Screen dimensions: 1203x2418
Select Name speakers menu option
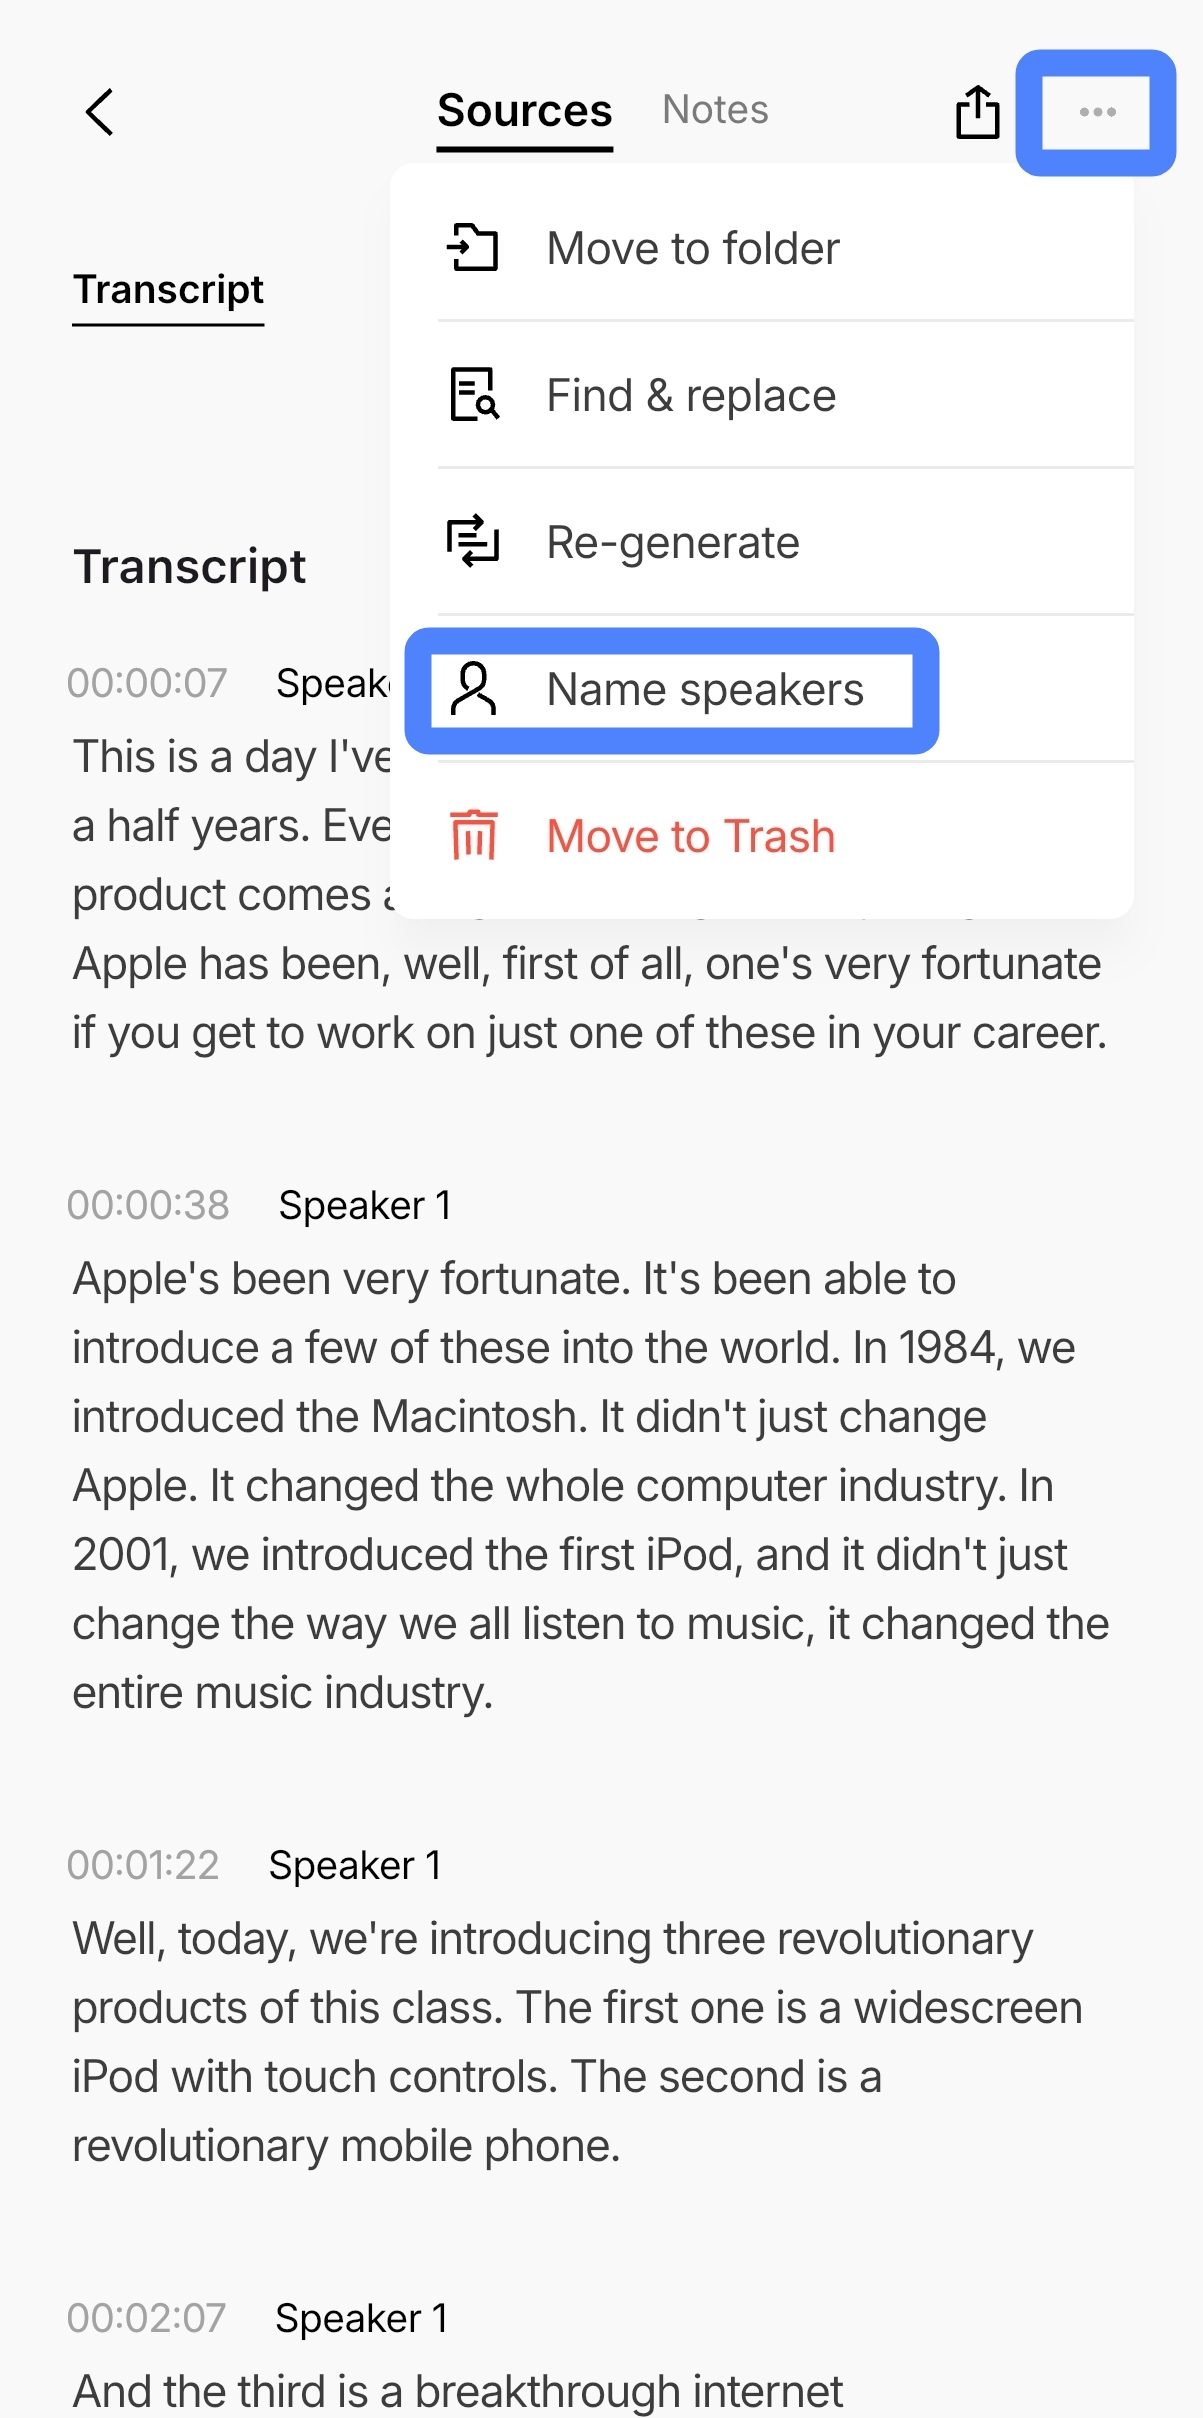(671, 690)
